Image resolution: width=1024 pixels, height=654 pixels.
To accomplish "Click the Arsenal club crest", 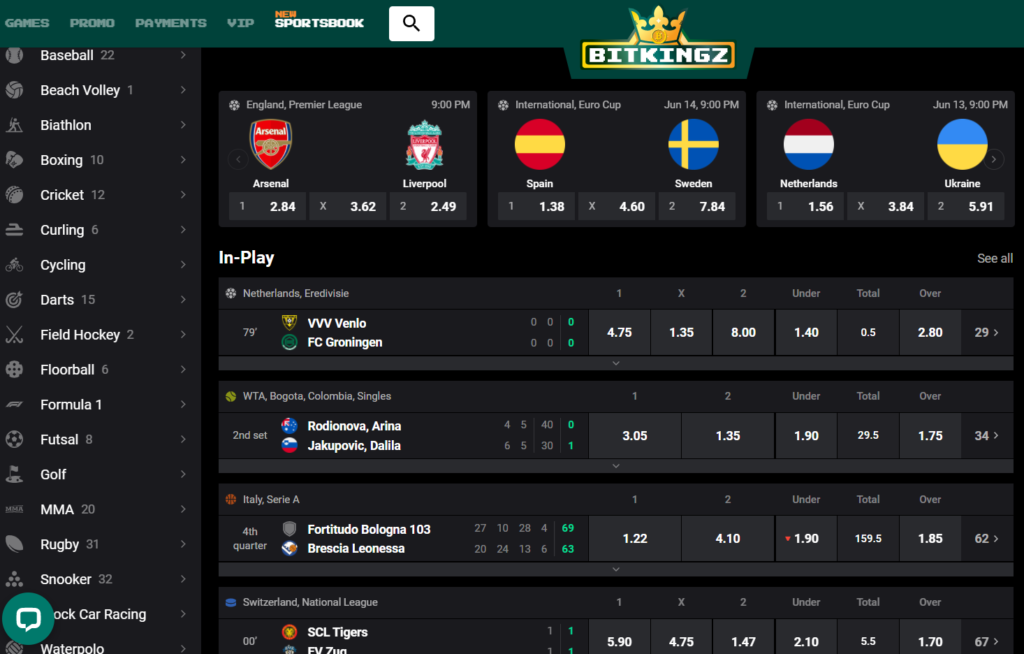I will [271, 144].
